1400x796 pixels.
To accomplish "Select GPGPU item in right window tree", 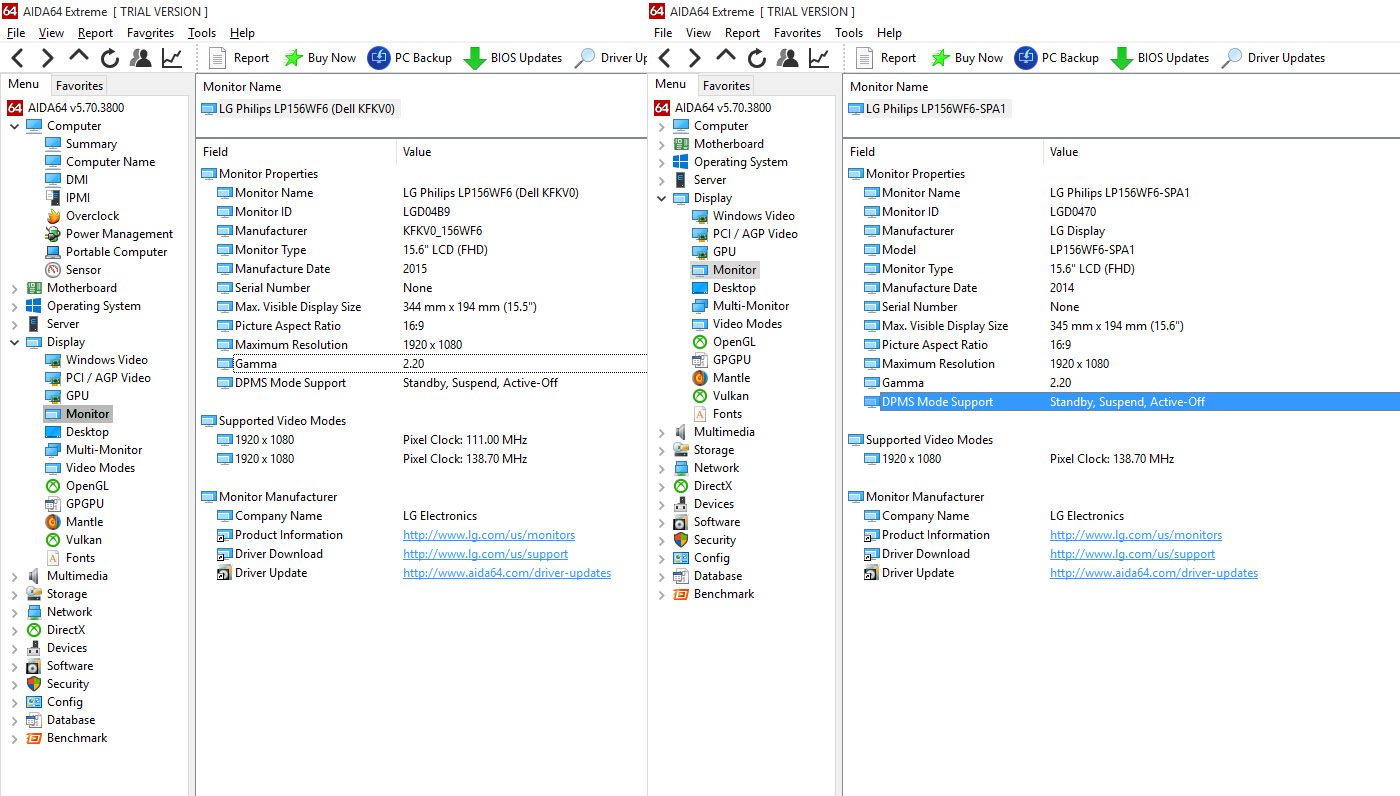I will pyautogui.click(x=732, y=360).
